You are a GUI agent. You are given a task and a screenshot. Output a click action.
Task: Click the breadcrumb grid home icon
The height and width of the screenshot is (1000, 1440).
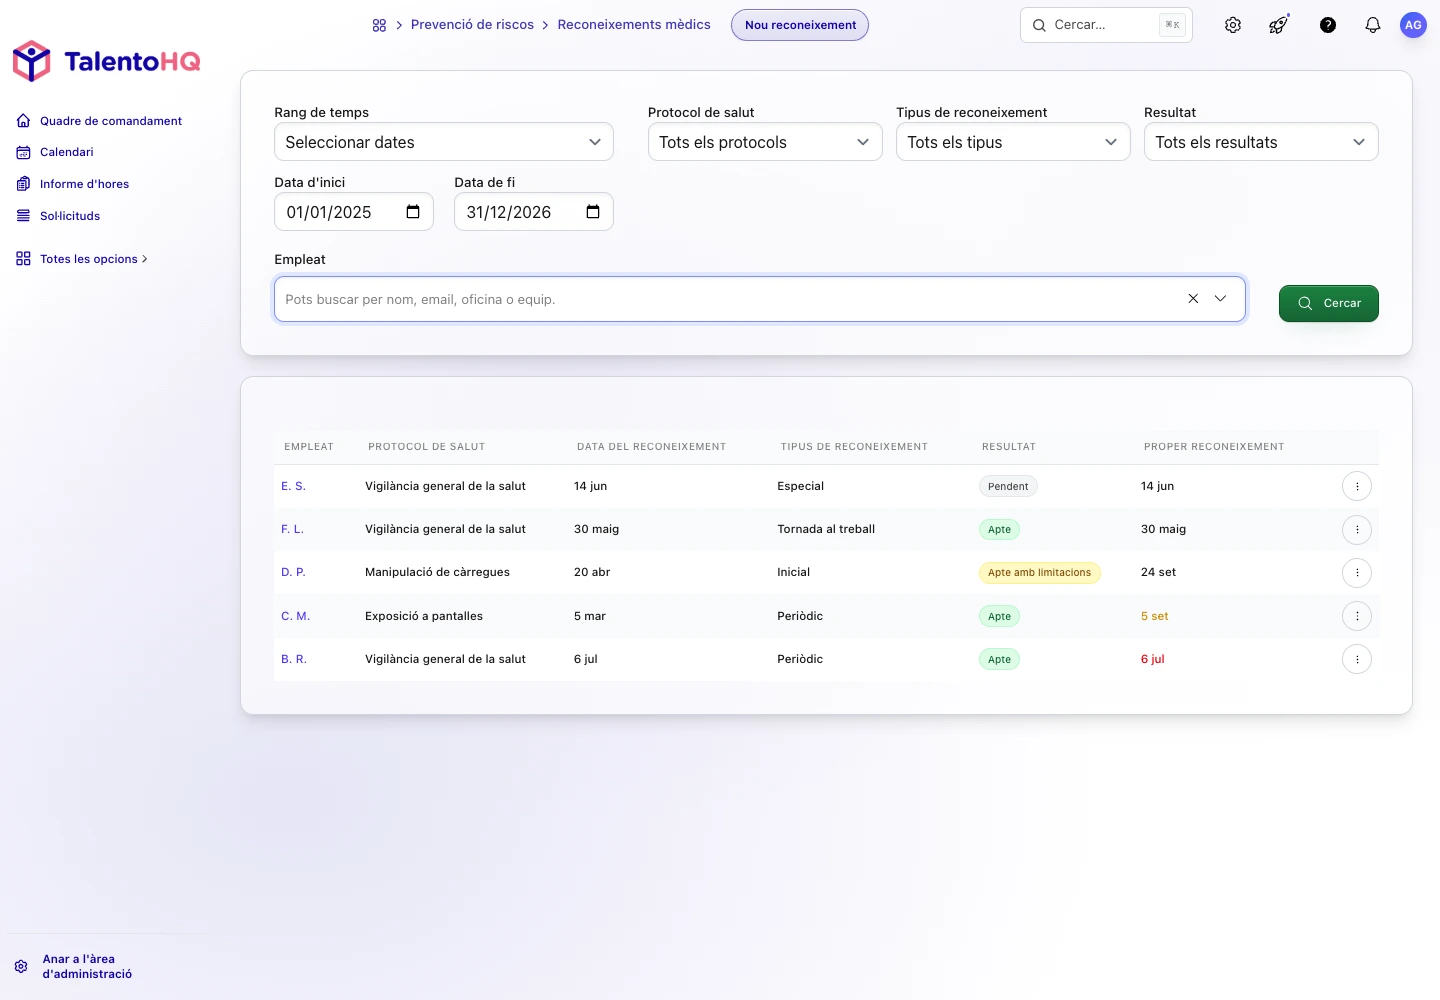379,25
